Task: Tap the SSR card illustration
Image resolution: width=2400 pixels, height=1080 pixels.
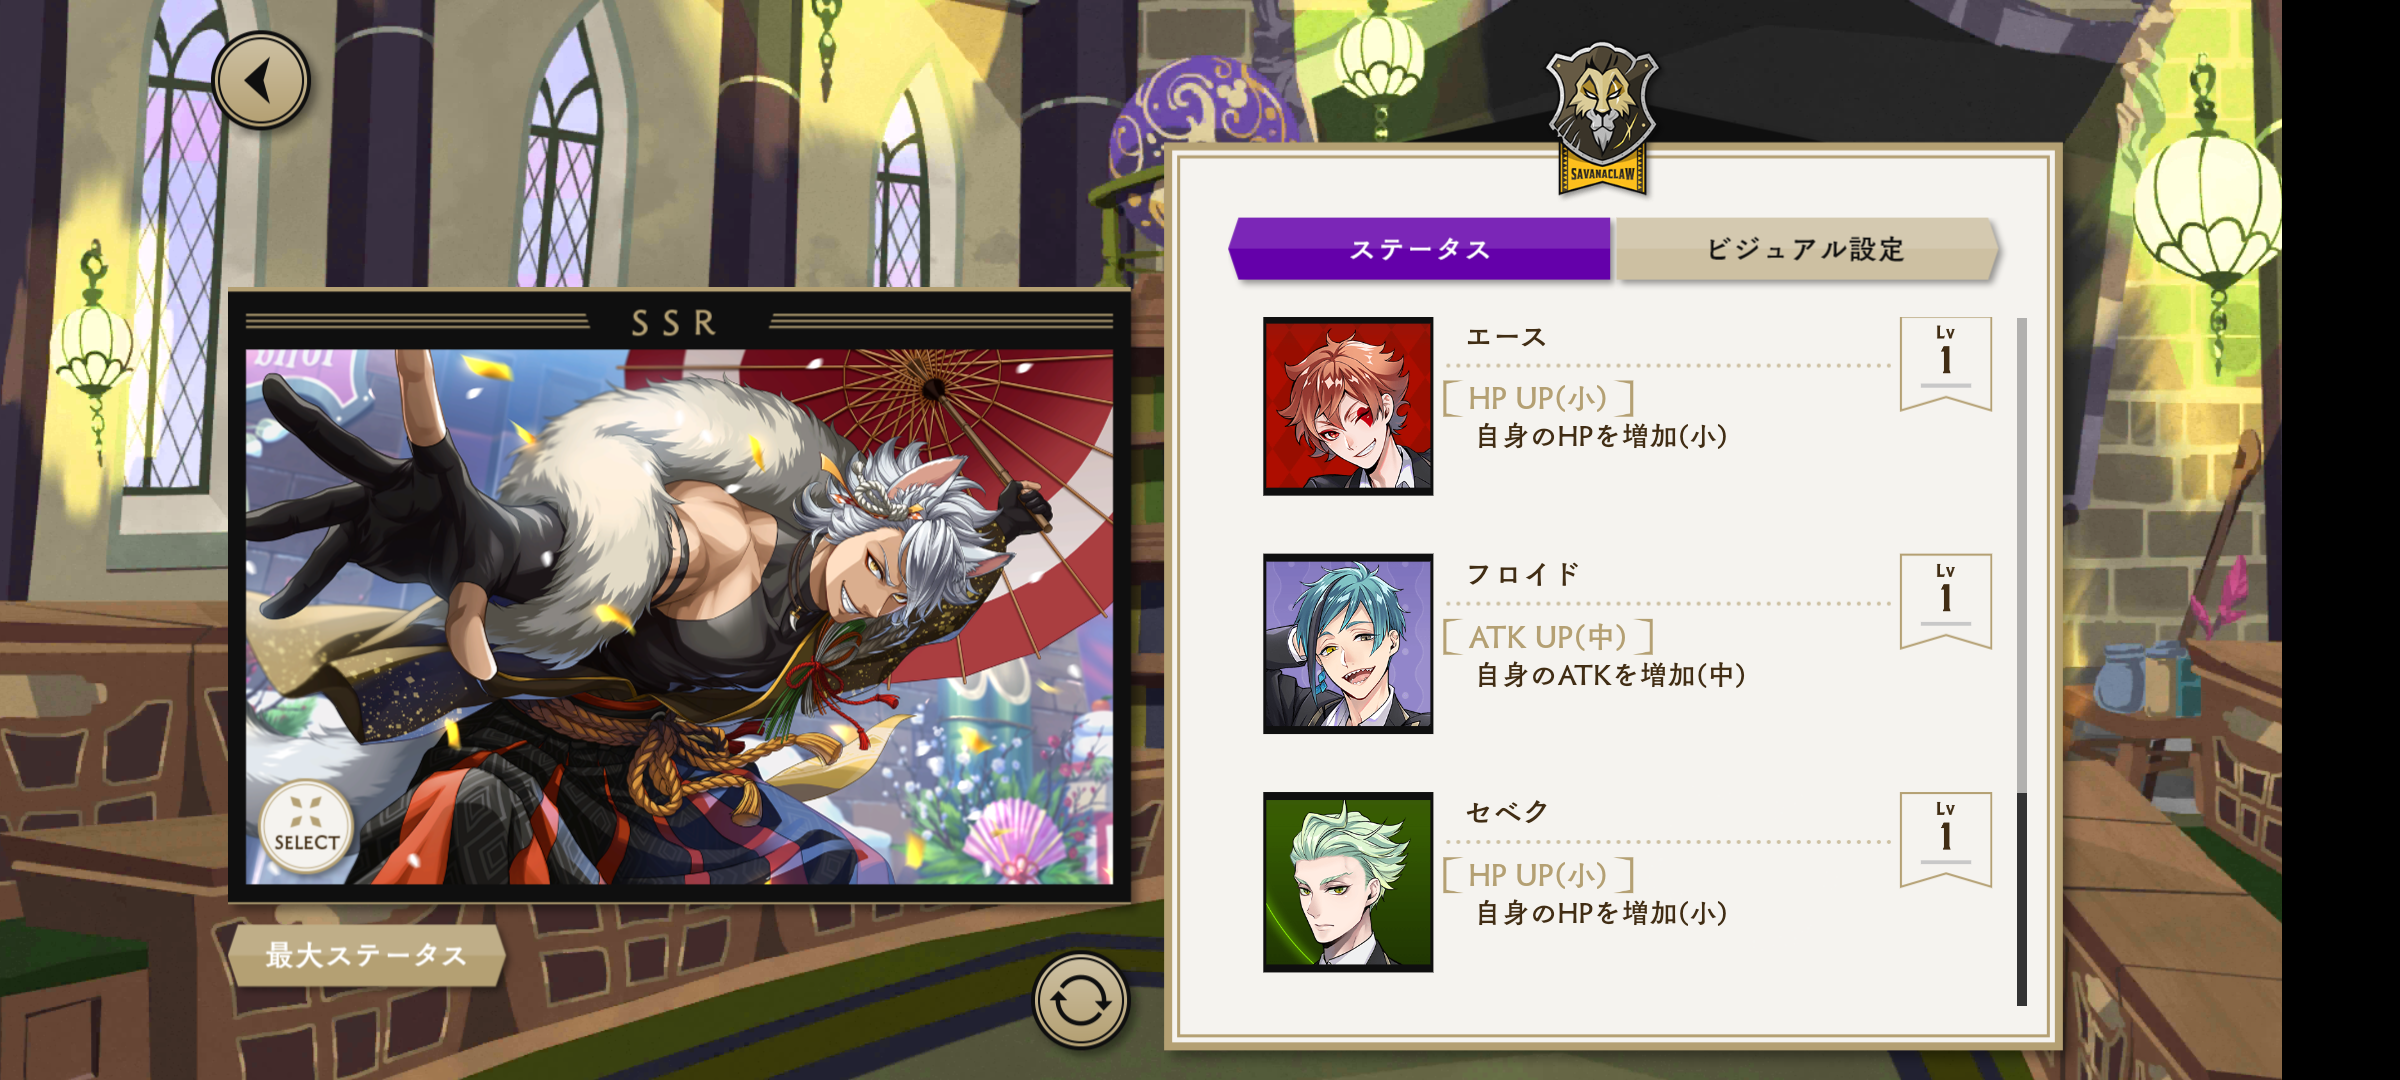Action: pos(679,616)
